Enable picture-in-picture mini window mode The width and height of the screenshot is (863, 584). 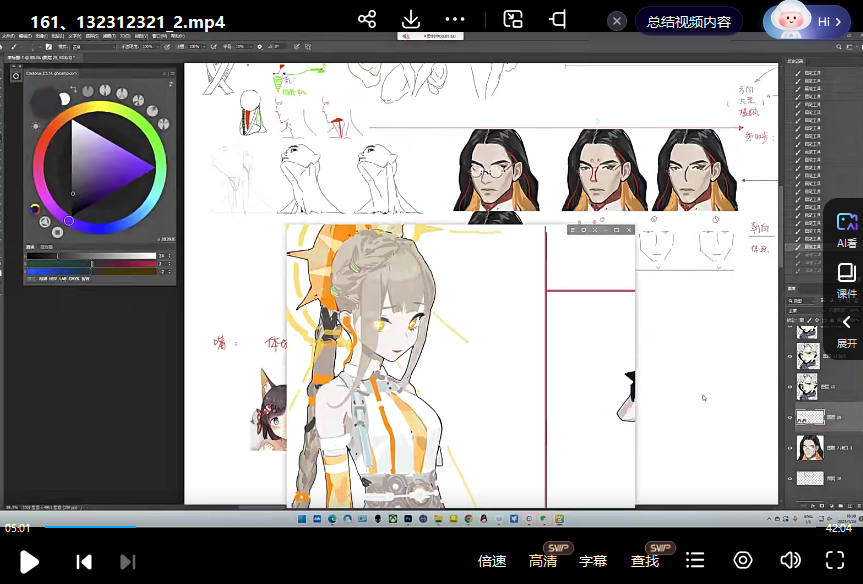(513, 20)
